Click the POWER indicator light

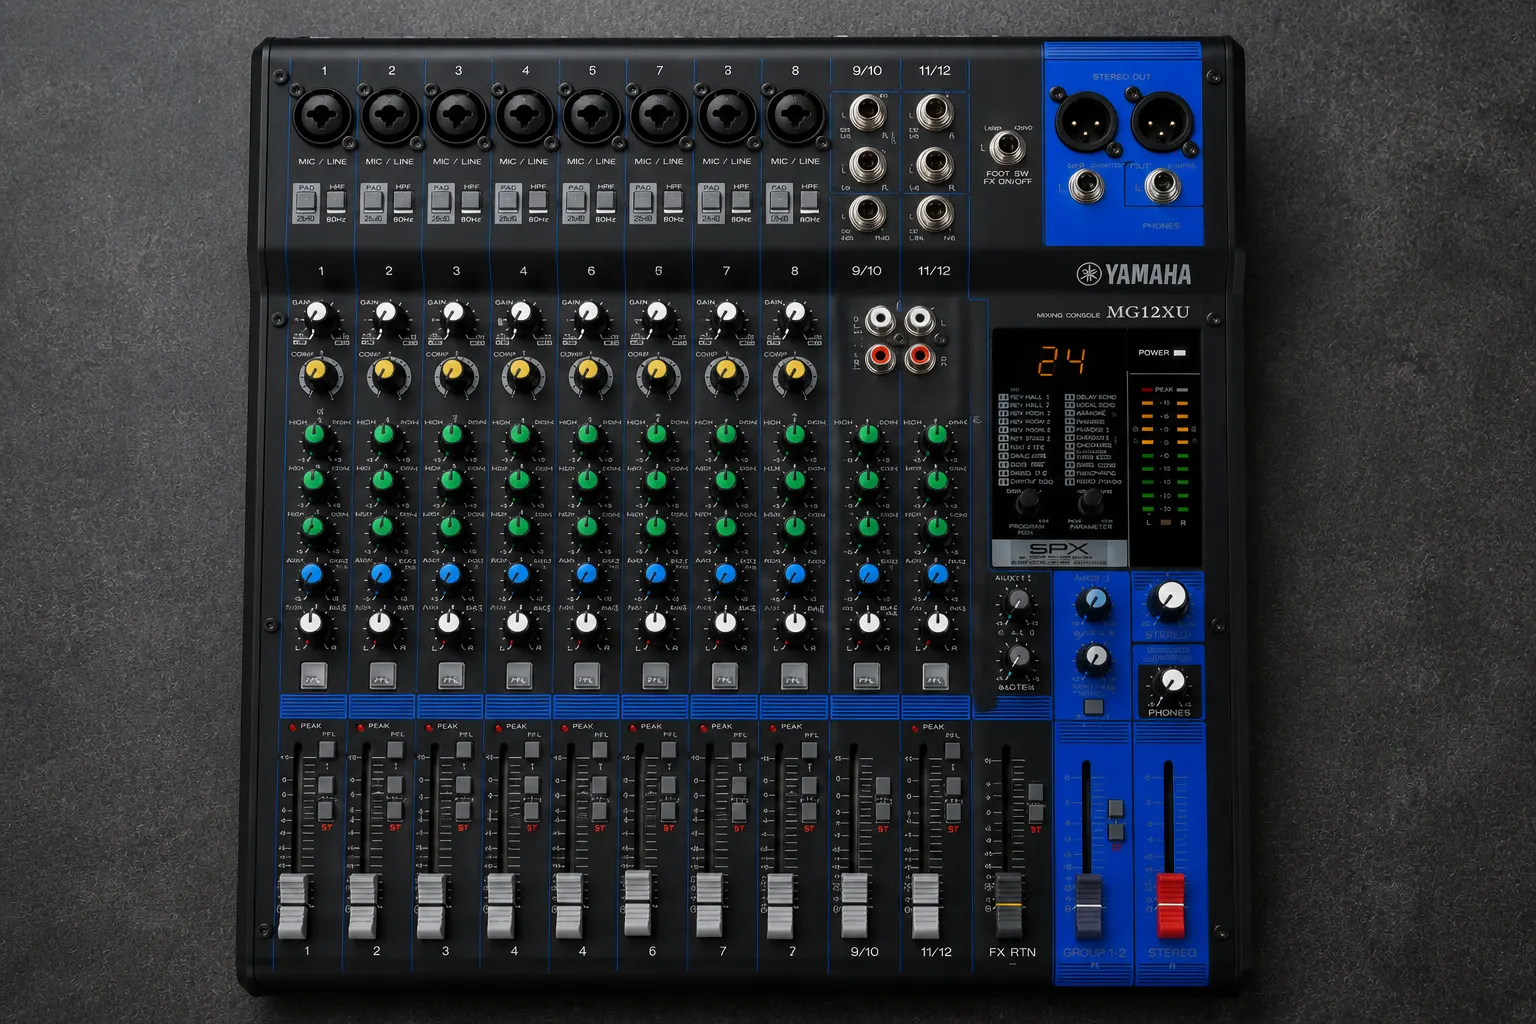click(1180, 353)
